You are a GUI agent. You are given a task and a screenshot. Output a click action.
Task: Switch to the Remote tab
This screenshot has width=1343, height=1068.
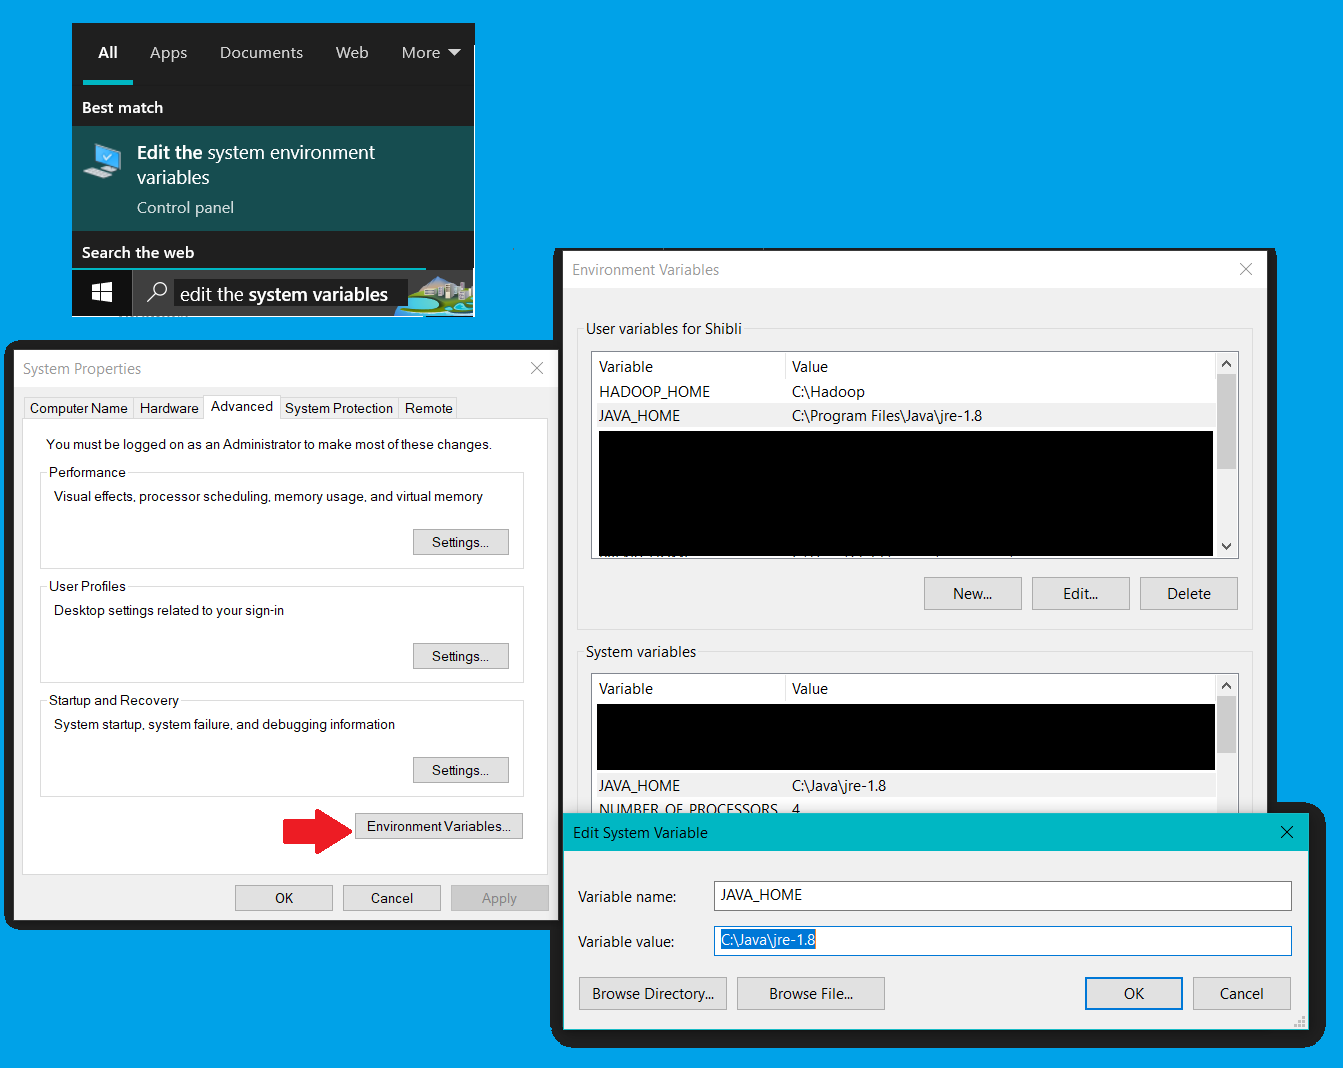coord(429,408)
